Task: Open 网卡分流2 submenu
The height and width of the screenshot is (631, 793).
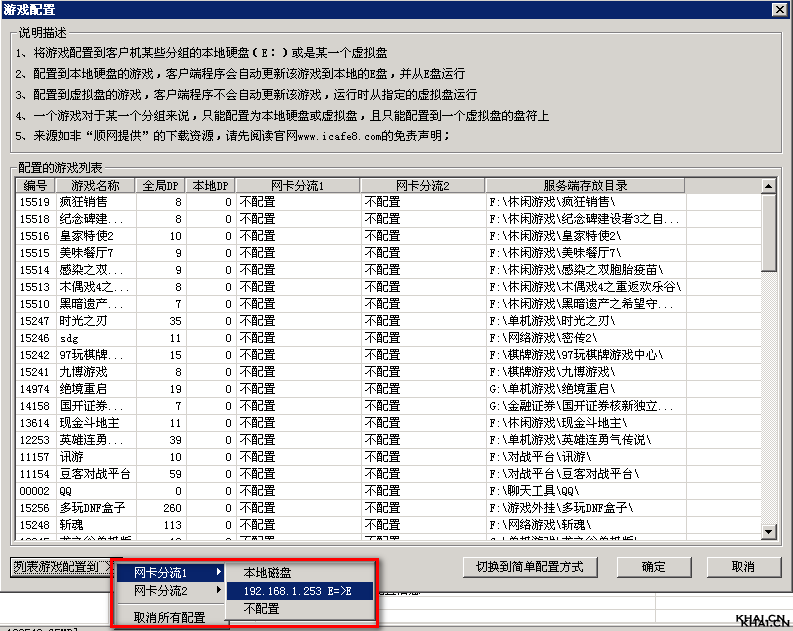Action: pyautogui.click(x=165, y=591)
